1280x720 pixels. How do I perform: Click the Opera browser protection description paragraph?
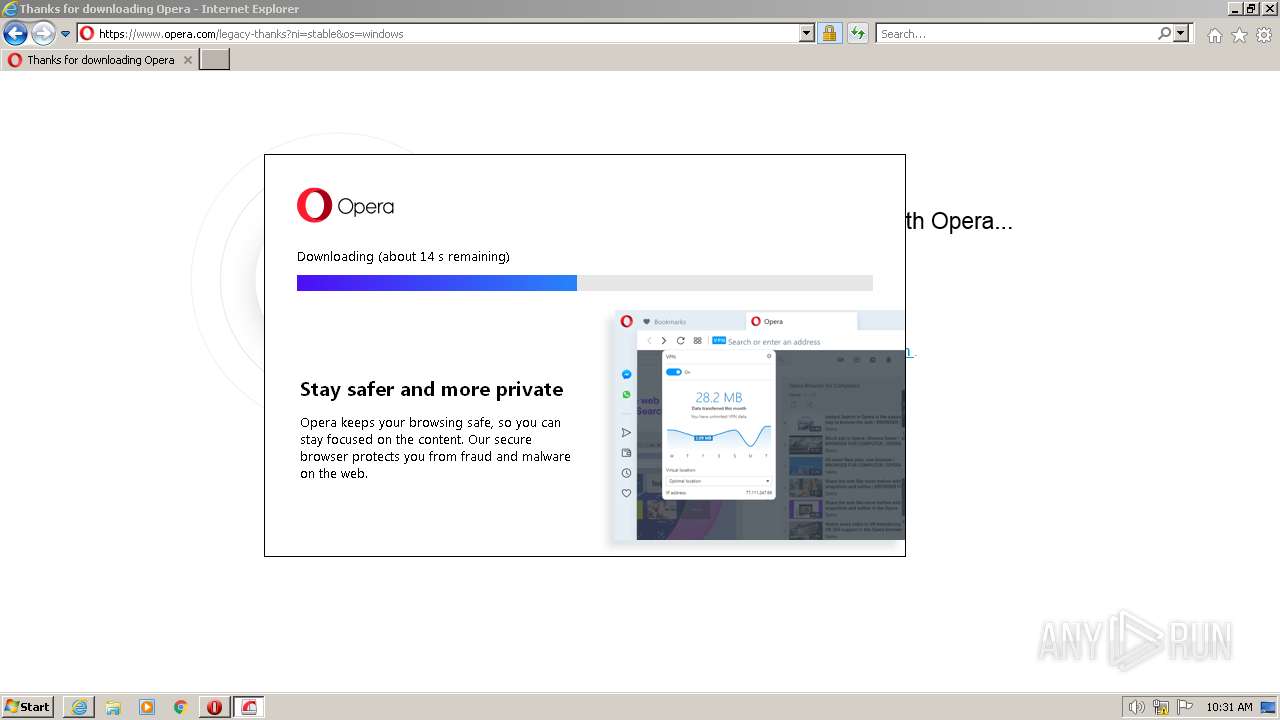435,448
